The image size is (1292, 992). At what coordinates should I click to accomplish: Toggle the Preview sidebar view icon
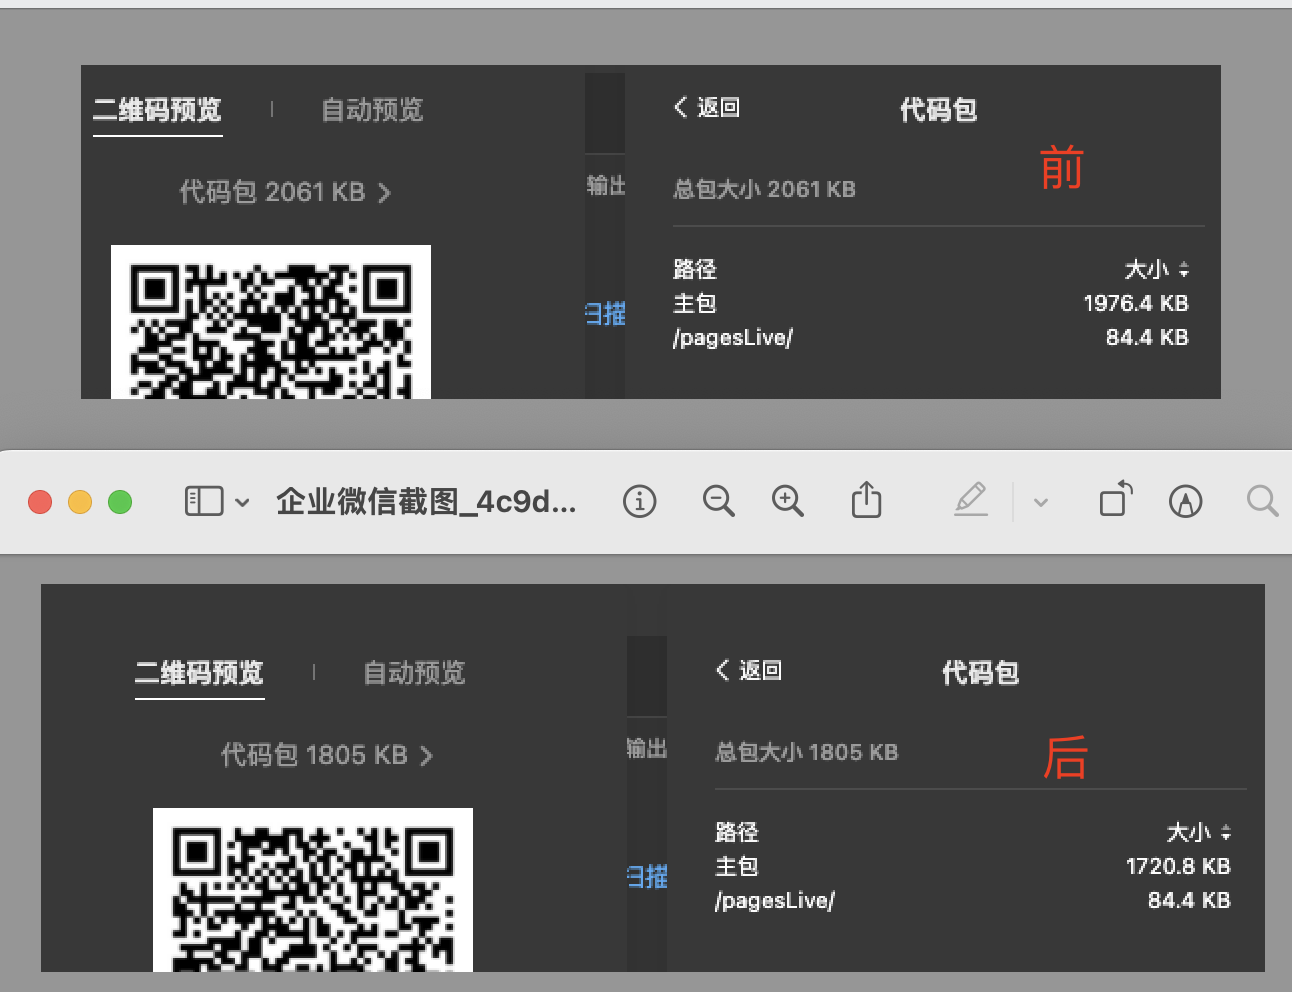coord(204,501)
